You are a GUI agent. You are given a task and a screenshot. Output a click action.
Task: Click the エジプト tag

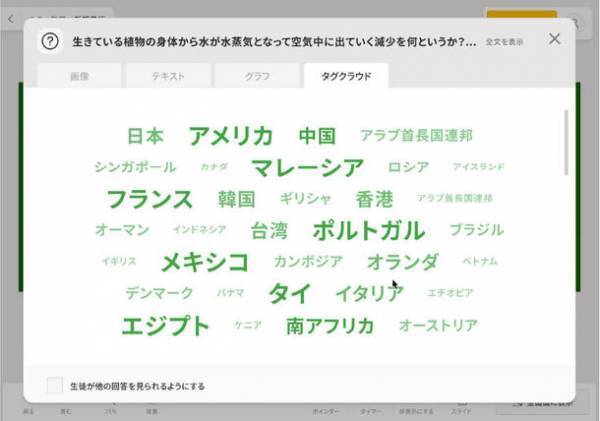tap(165, 326)
